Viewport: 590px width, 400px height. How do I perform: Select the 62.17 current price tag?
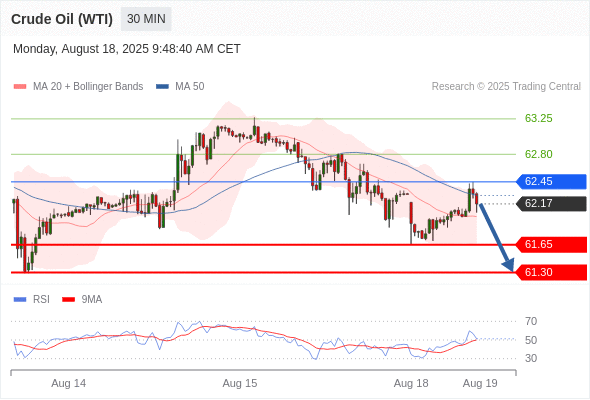(551, 204)
